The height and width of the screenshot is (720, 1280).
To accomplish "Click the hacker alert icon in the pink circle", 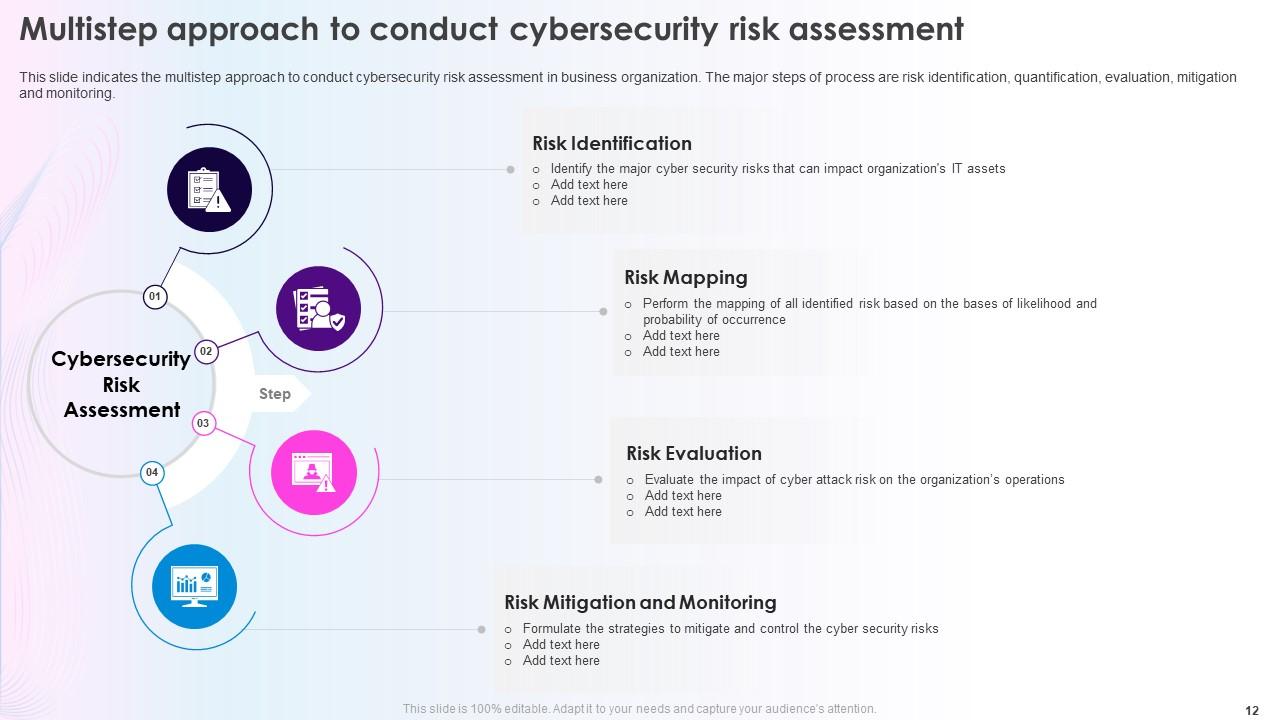I will tap(314, 473).
